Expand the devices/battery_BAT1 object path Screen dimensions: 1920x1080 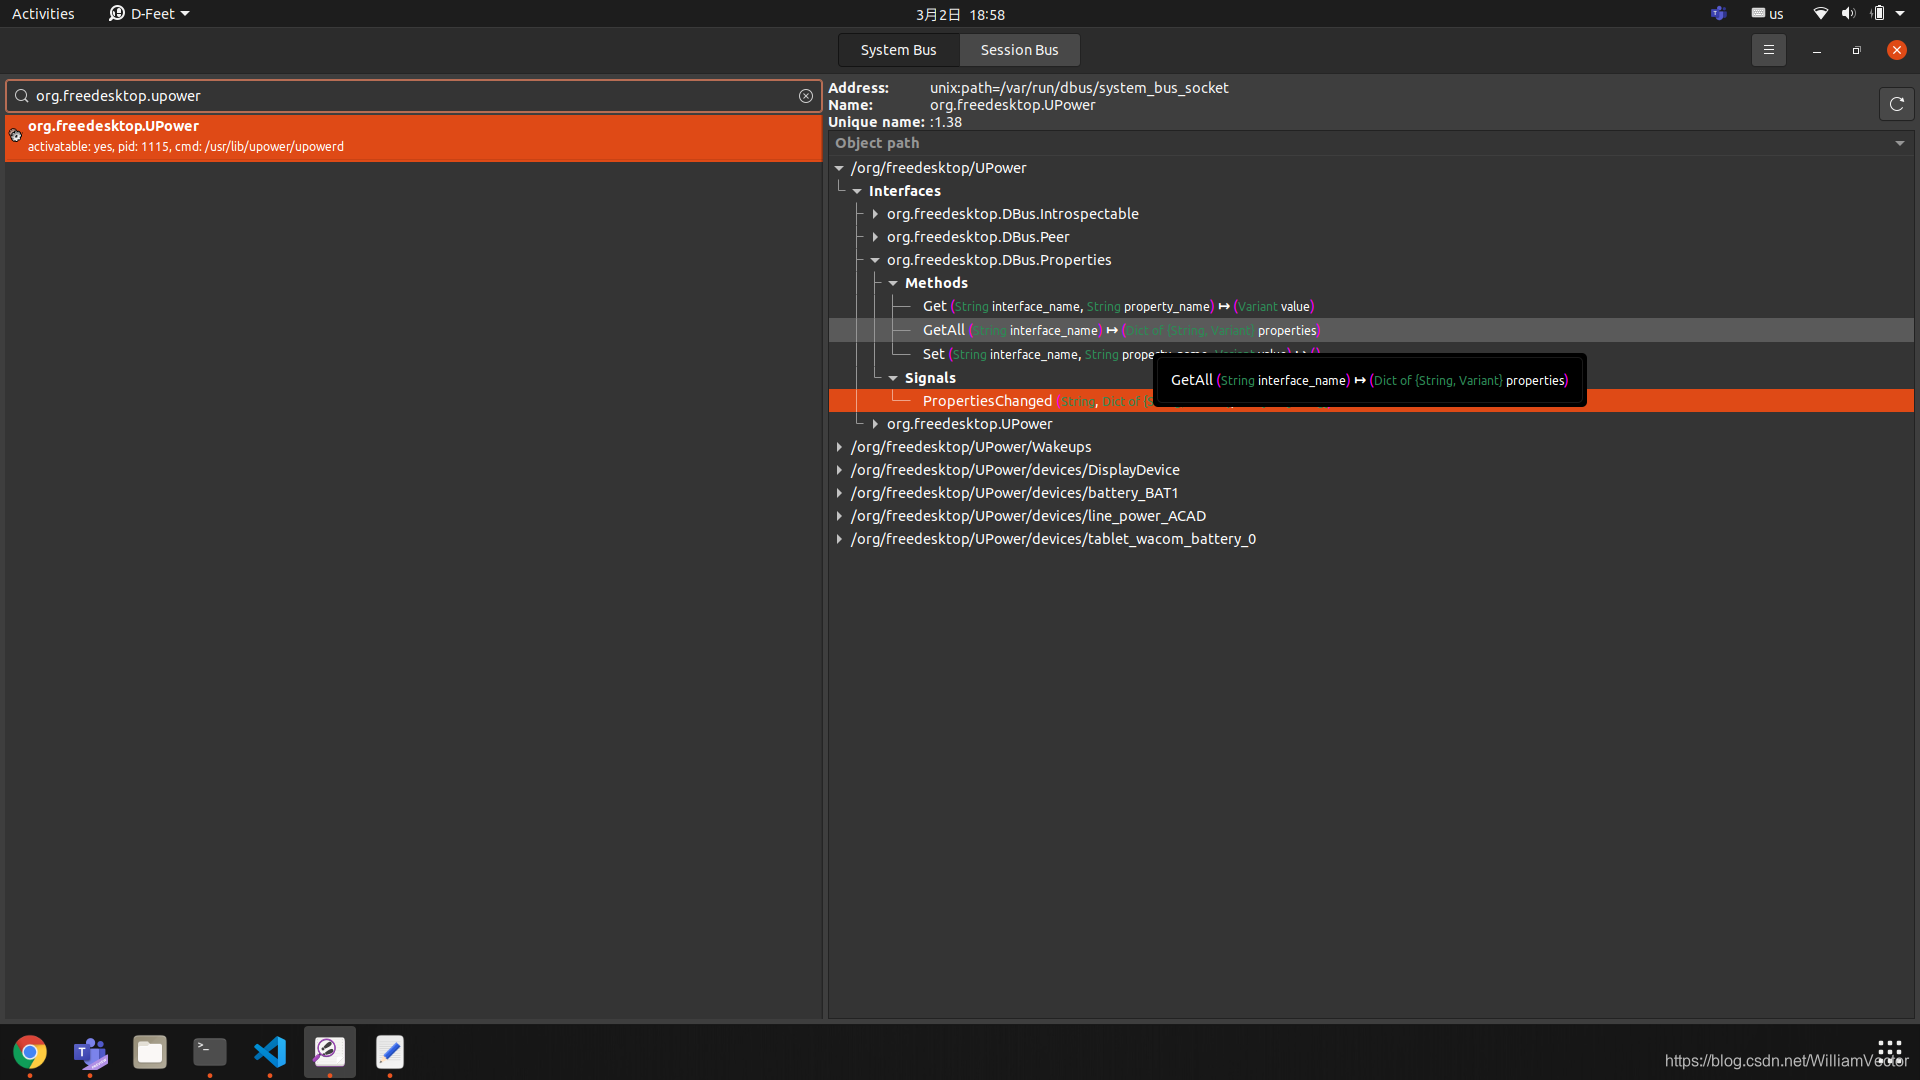pos(839,493)
